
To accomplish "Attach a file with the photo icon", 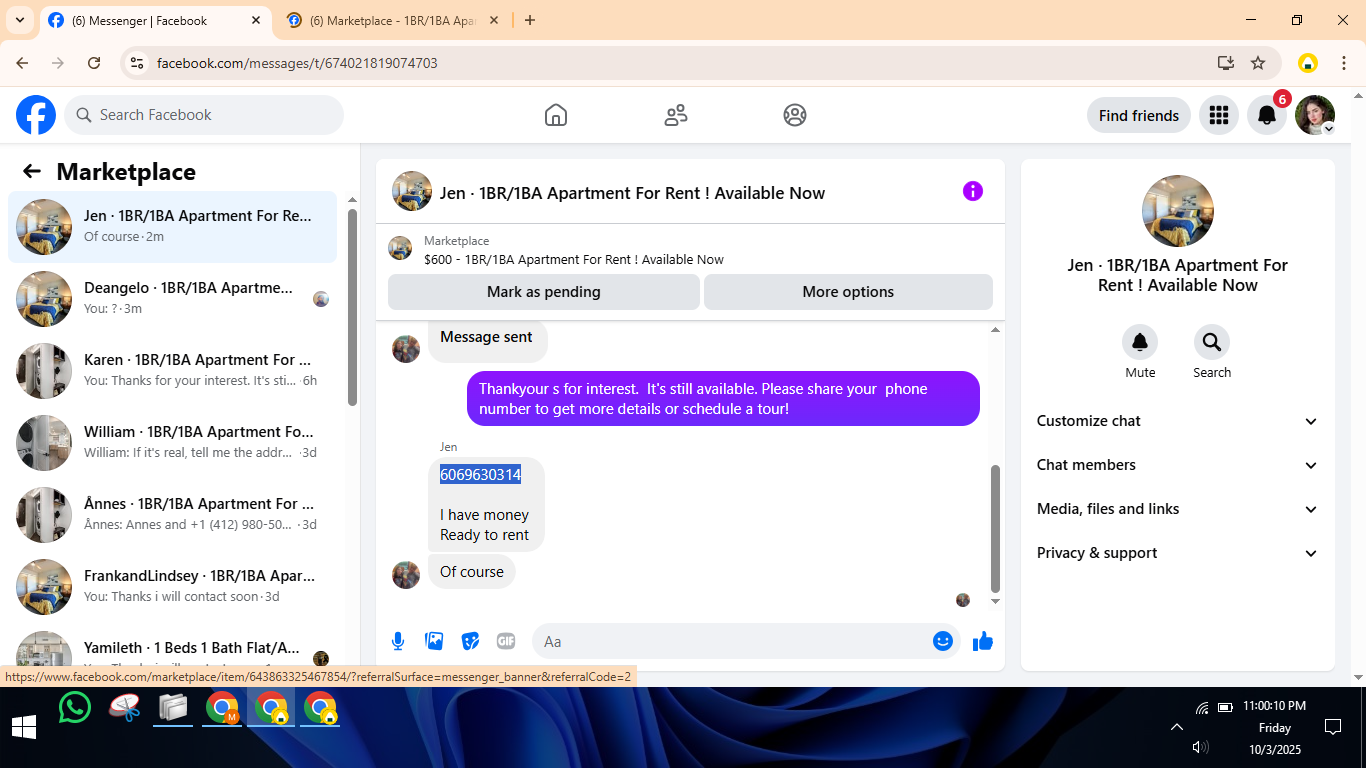I will (x=434, y=641).
